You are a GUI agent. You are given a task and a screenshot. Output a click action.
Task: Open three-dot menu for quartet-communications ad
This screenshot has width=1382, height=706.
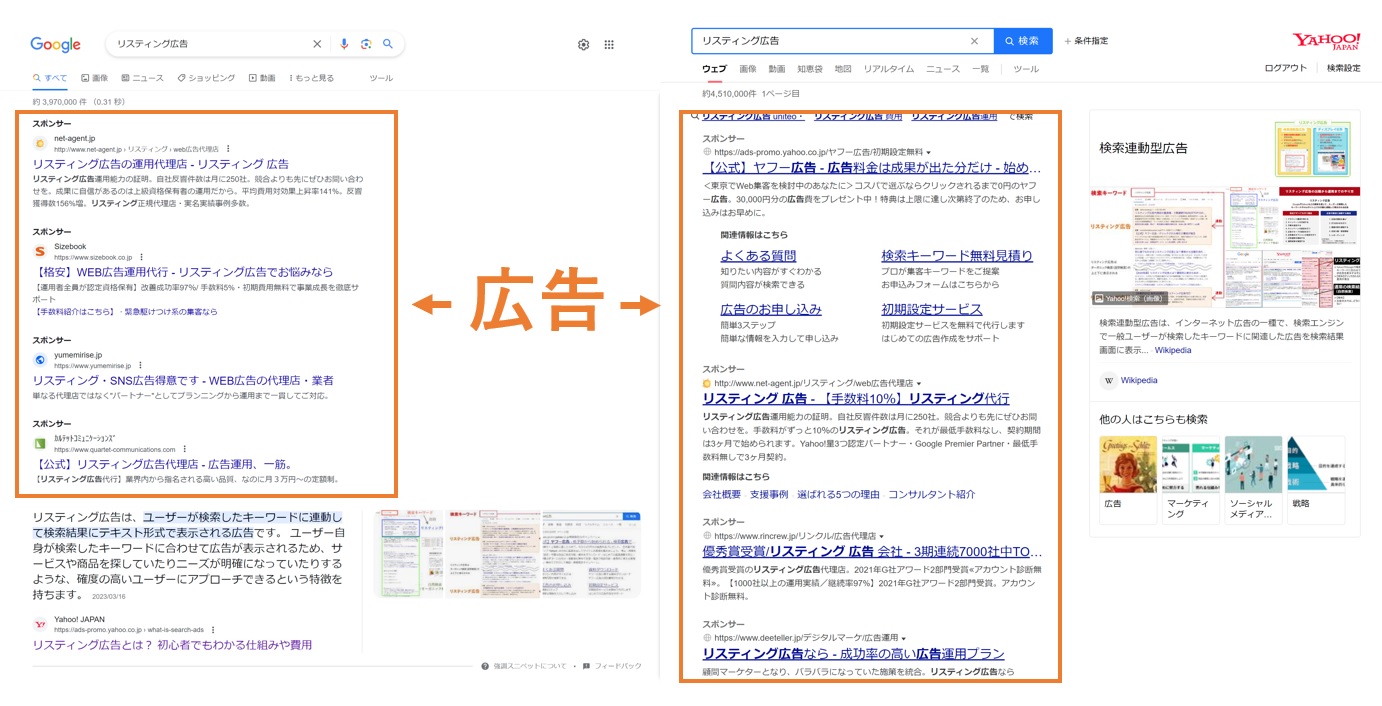185,449
